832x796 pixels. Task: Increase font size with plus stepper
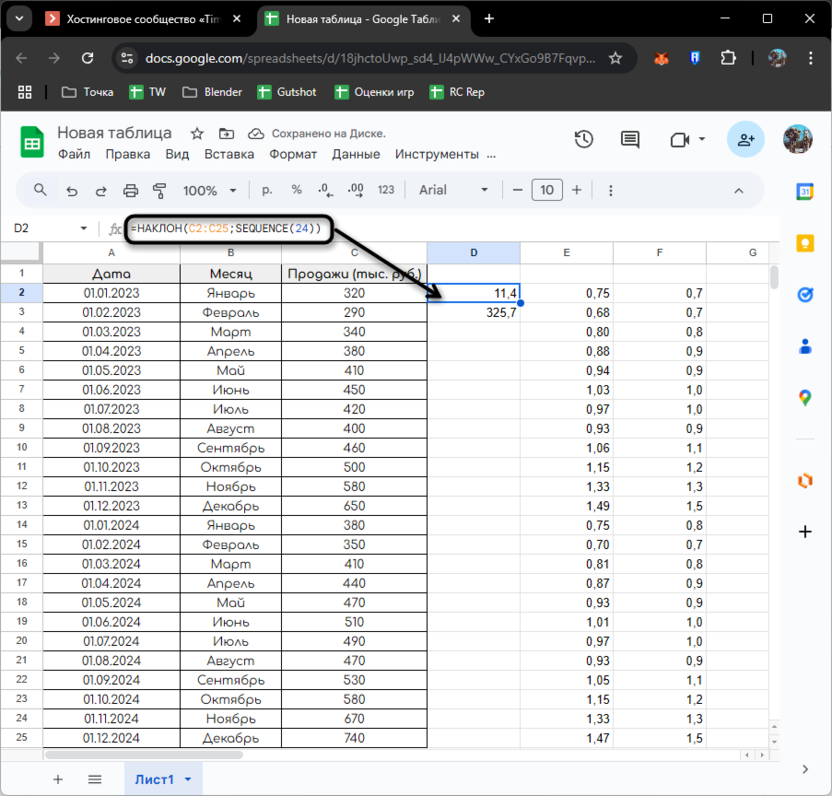pyautogui.click(x=577, y=190)
